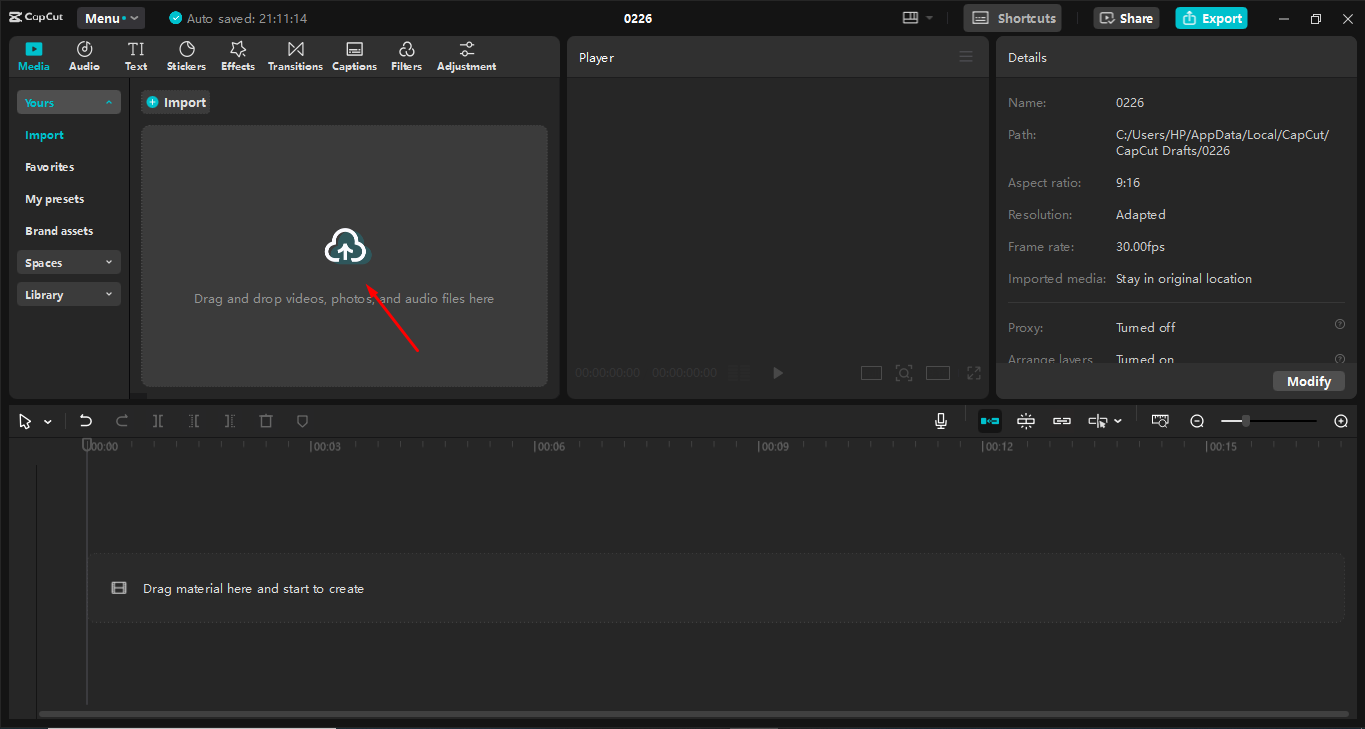Open the Library dropdown

[68, 294]
